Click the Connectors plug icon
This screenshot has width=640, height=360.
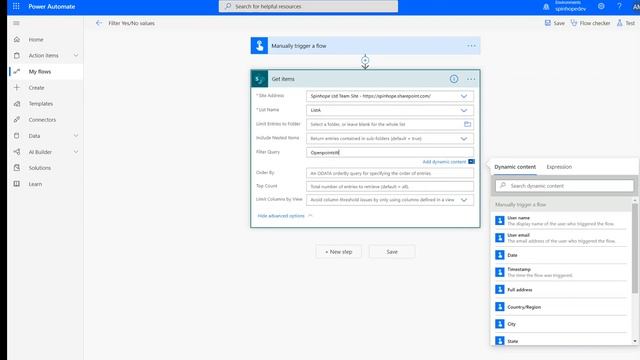(17, 120)
